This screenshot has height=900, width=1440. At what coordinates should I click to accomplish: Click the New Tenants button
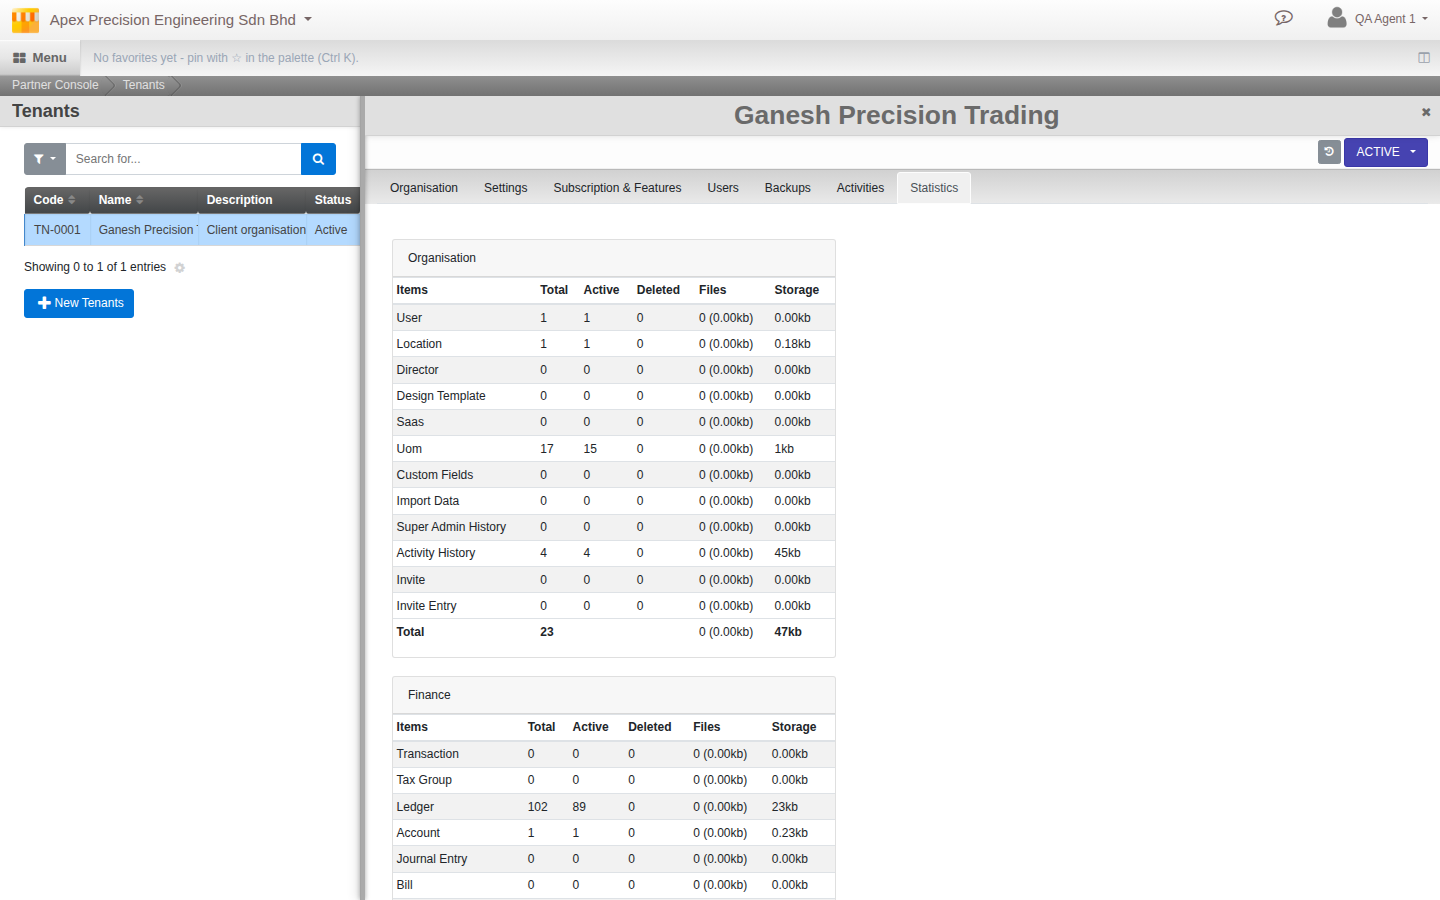(x=79, y=303)
